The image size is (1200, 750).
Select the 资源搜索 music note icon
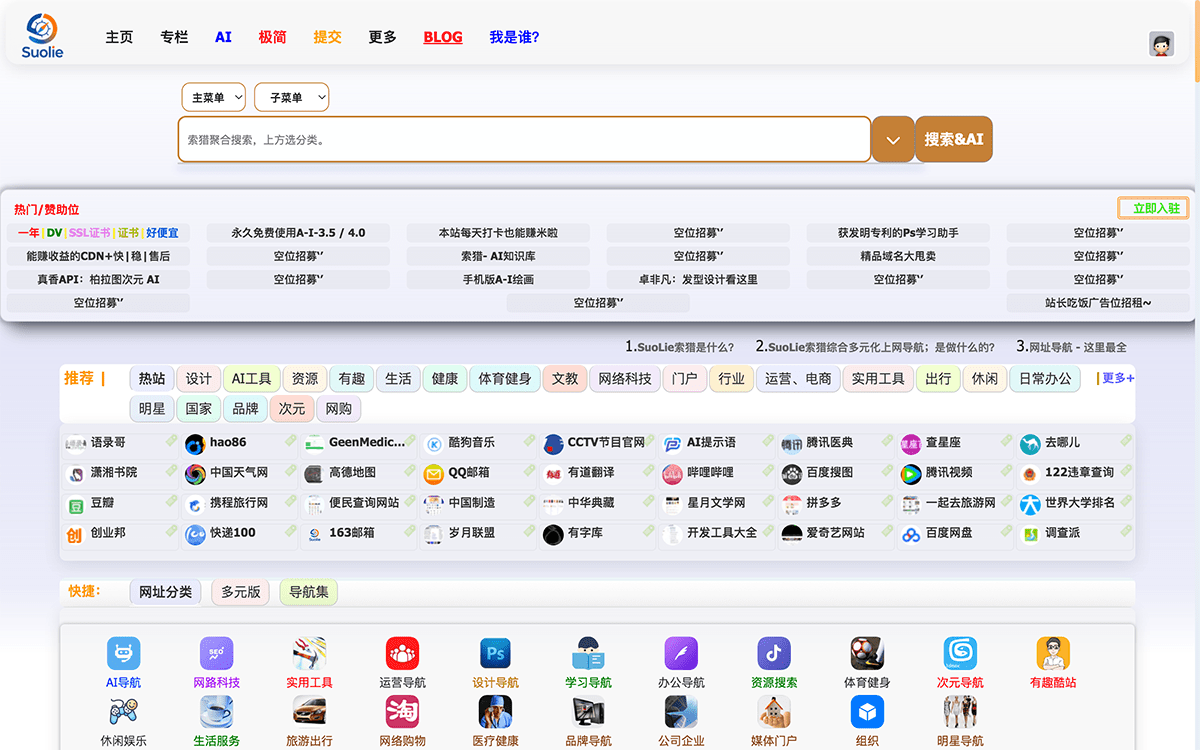tap(773, 654)
